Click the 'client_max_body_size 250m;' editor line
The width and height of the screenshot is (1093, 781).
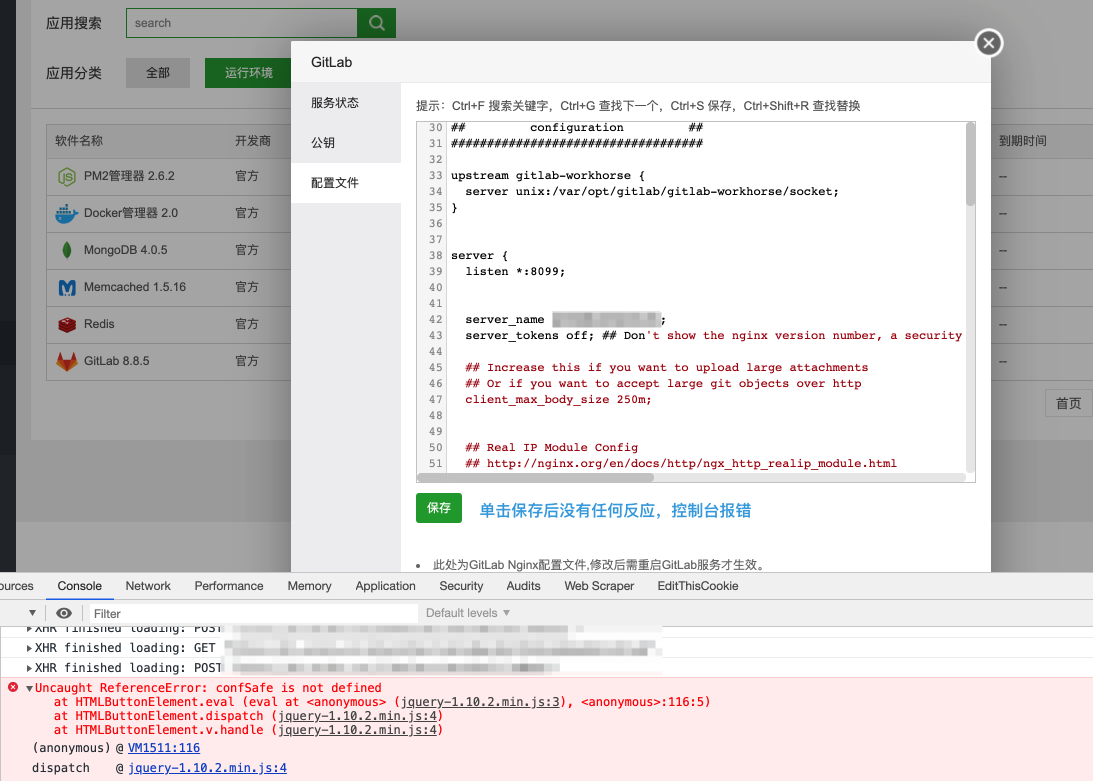point(558,400)
